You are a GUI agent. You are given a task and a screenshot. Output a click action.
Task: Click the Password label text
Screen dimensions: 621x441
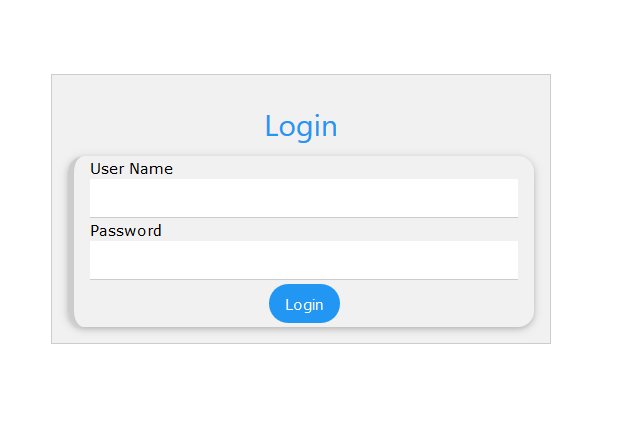126,231
